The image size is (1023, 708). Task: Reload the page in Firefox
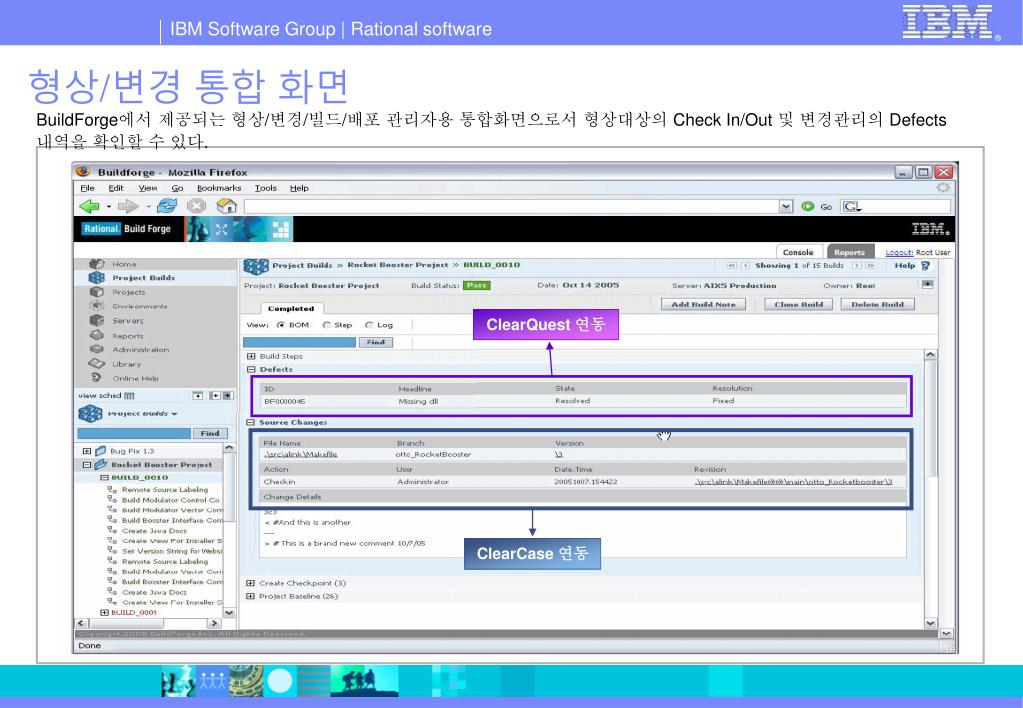click(167, 206)
